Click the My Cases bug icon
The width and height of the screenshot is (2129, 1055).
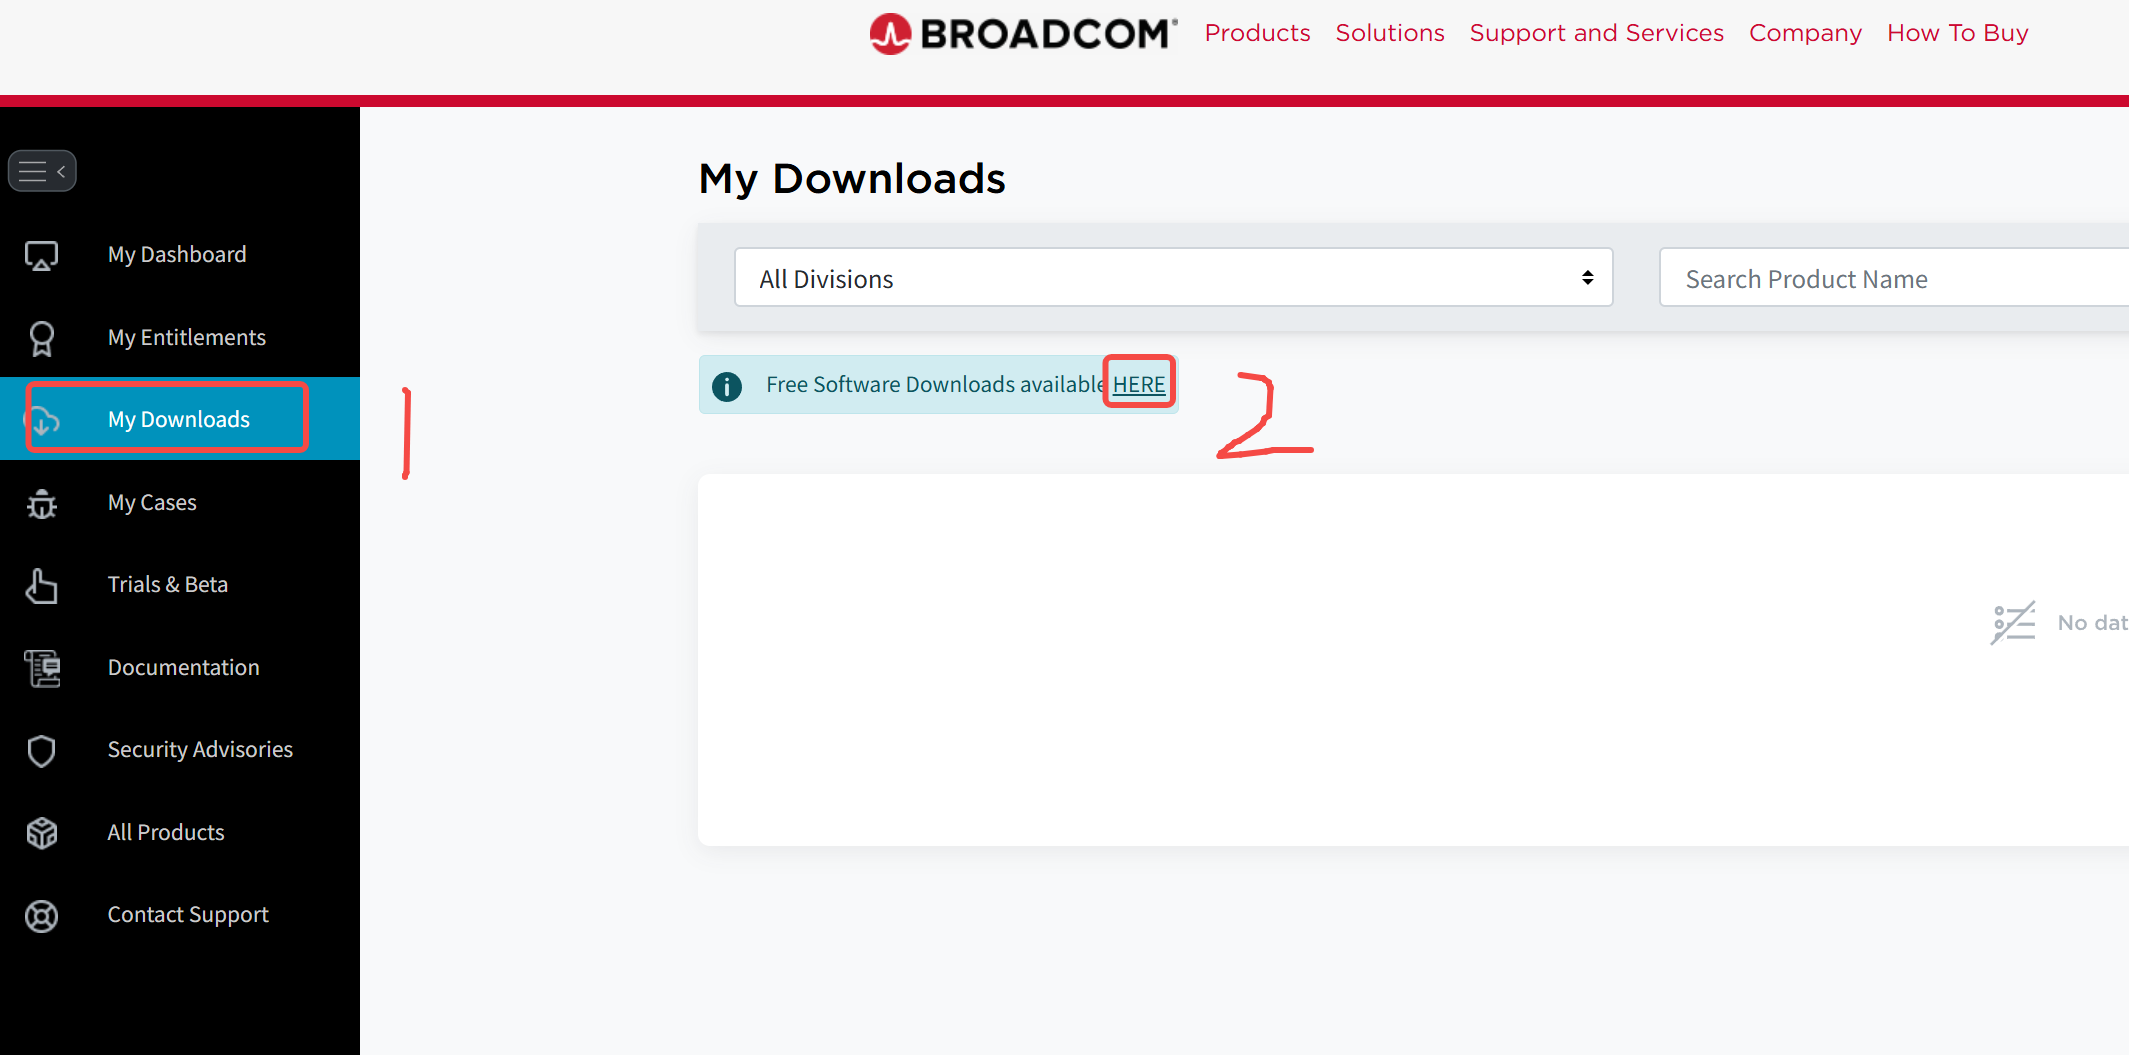(x=41, y=503)
